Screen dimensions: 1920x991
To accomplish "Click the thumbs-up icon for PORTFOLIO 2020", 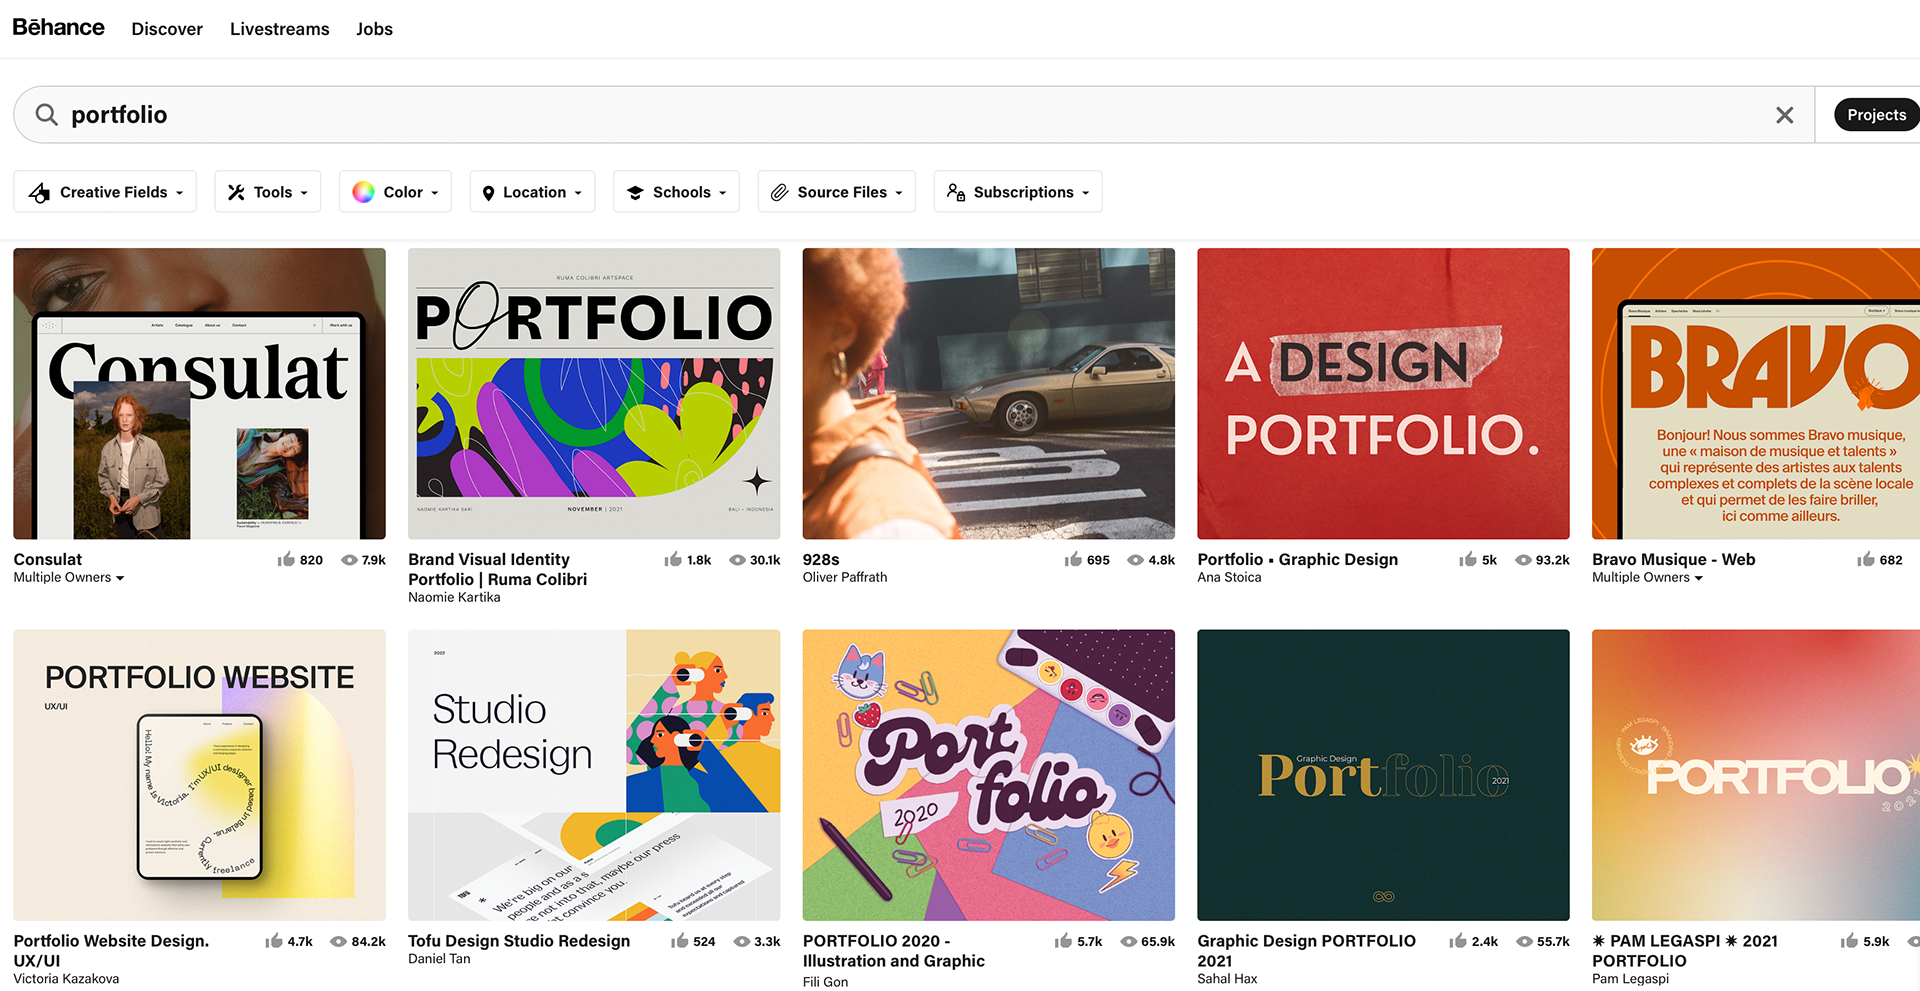I will (x=1063, y=941).
